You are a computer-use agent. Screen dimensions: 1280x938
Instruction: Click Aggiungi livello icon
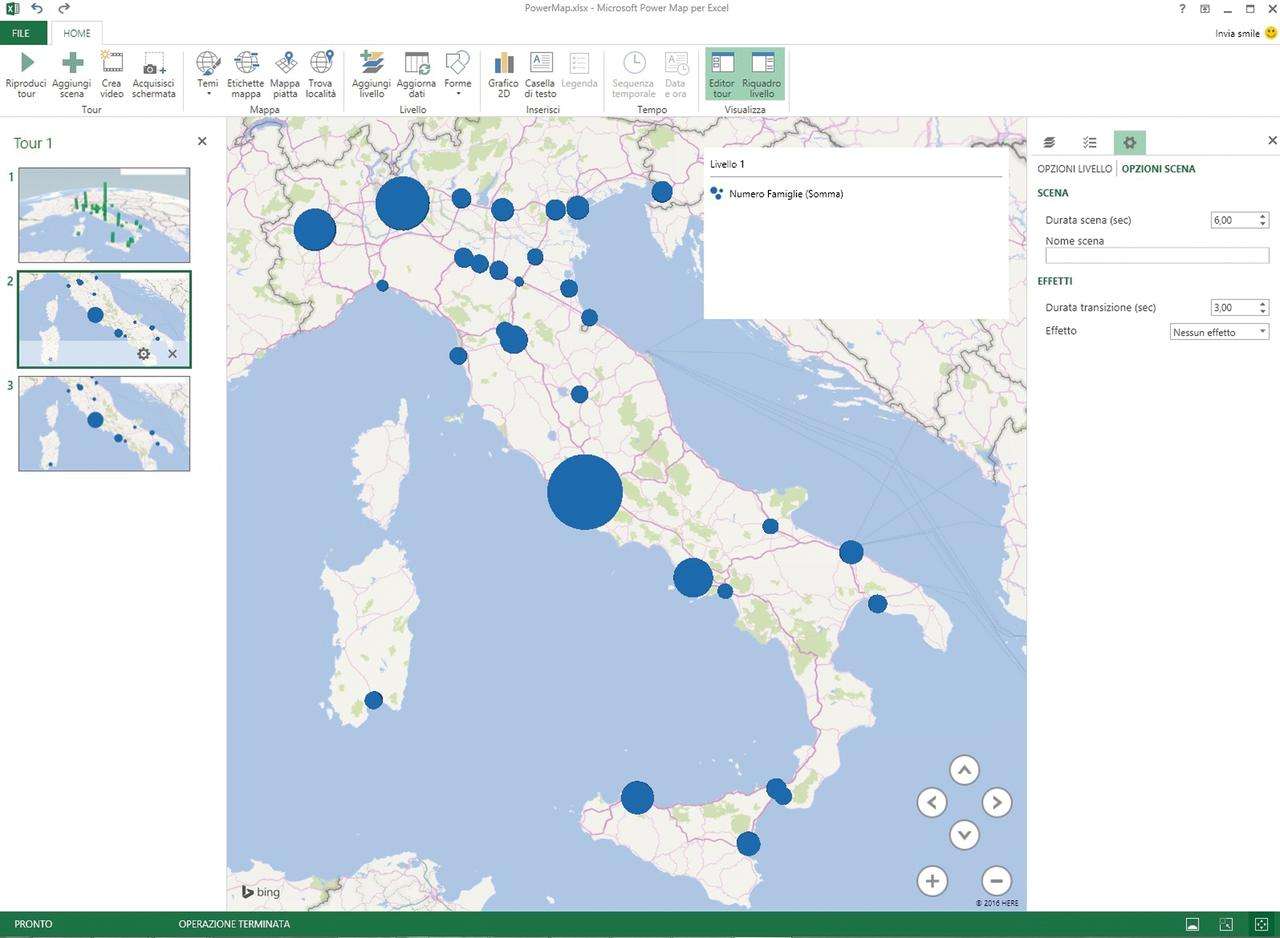(x=371, y=64)
